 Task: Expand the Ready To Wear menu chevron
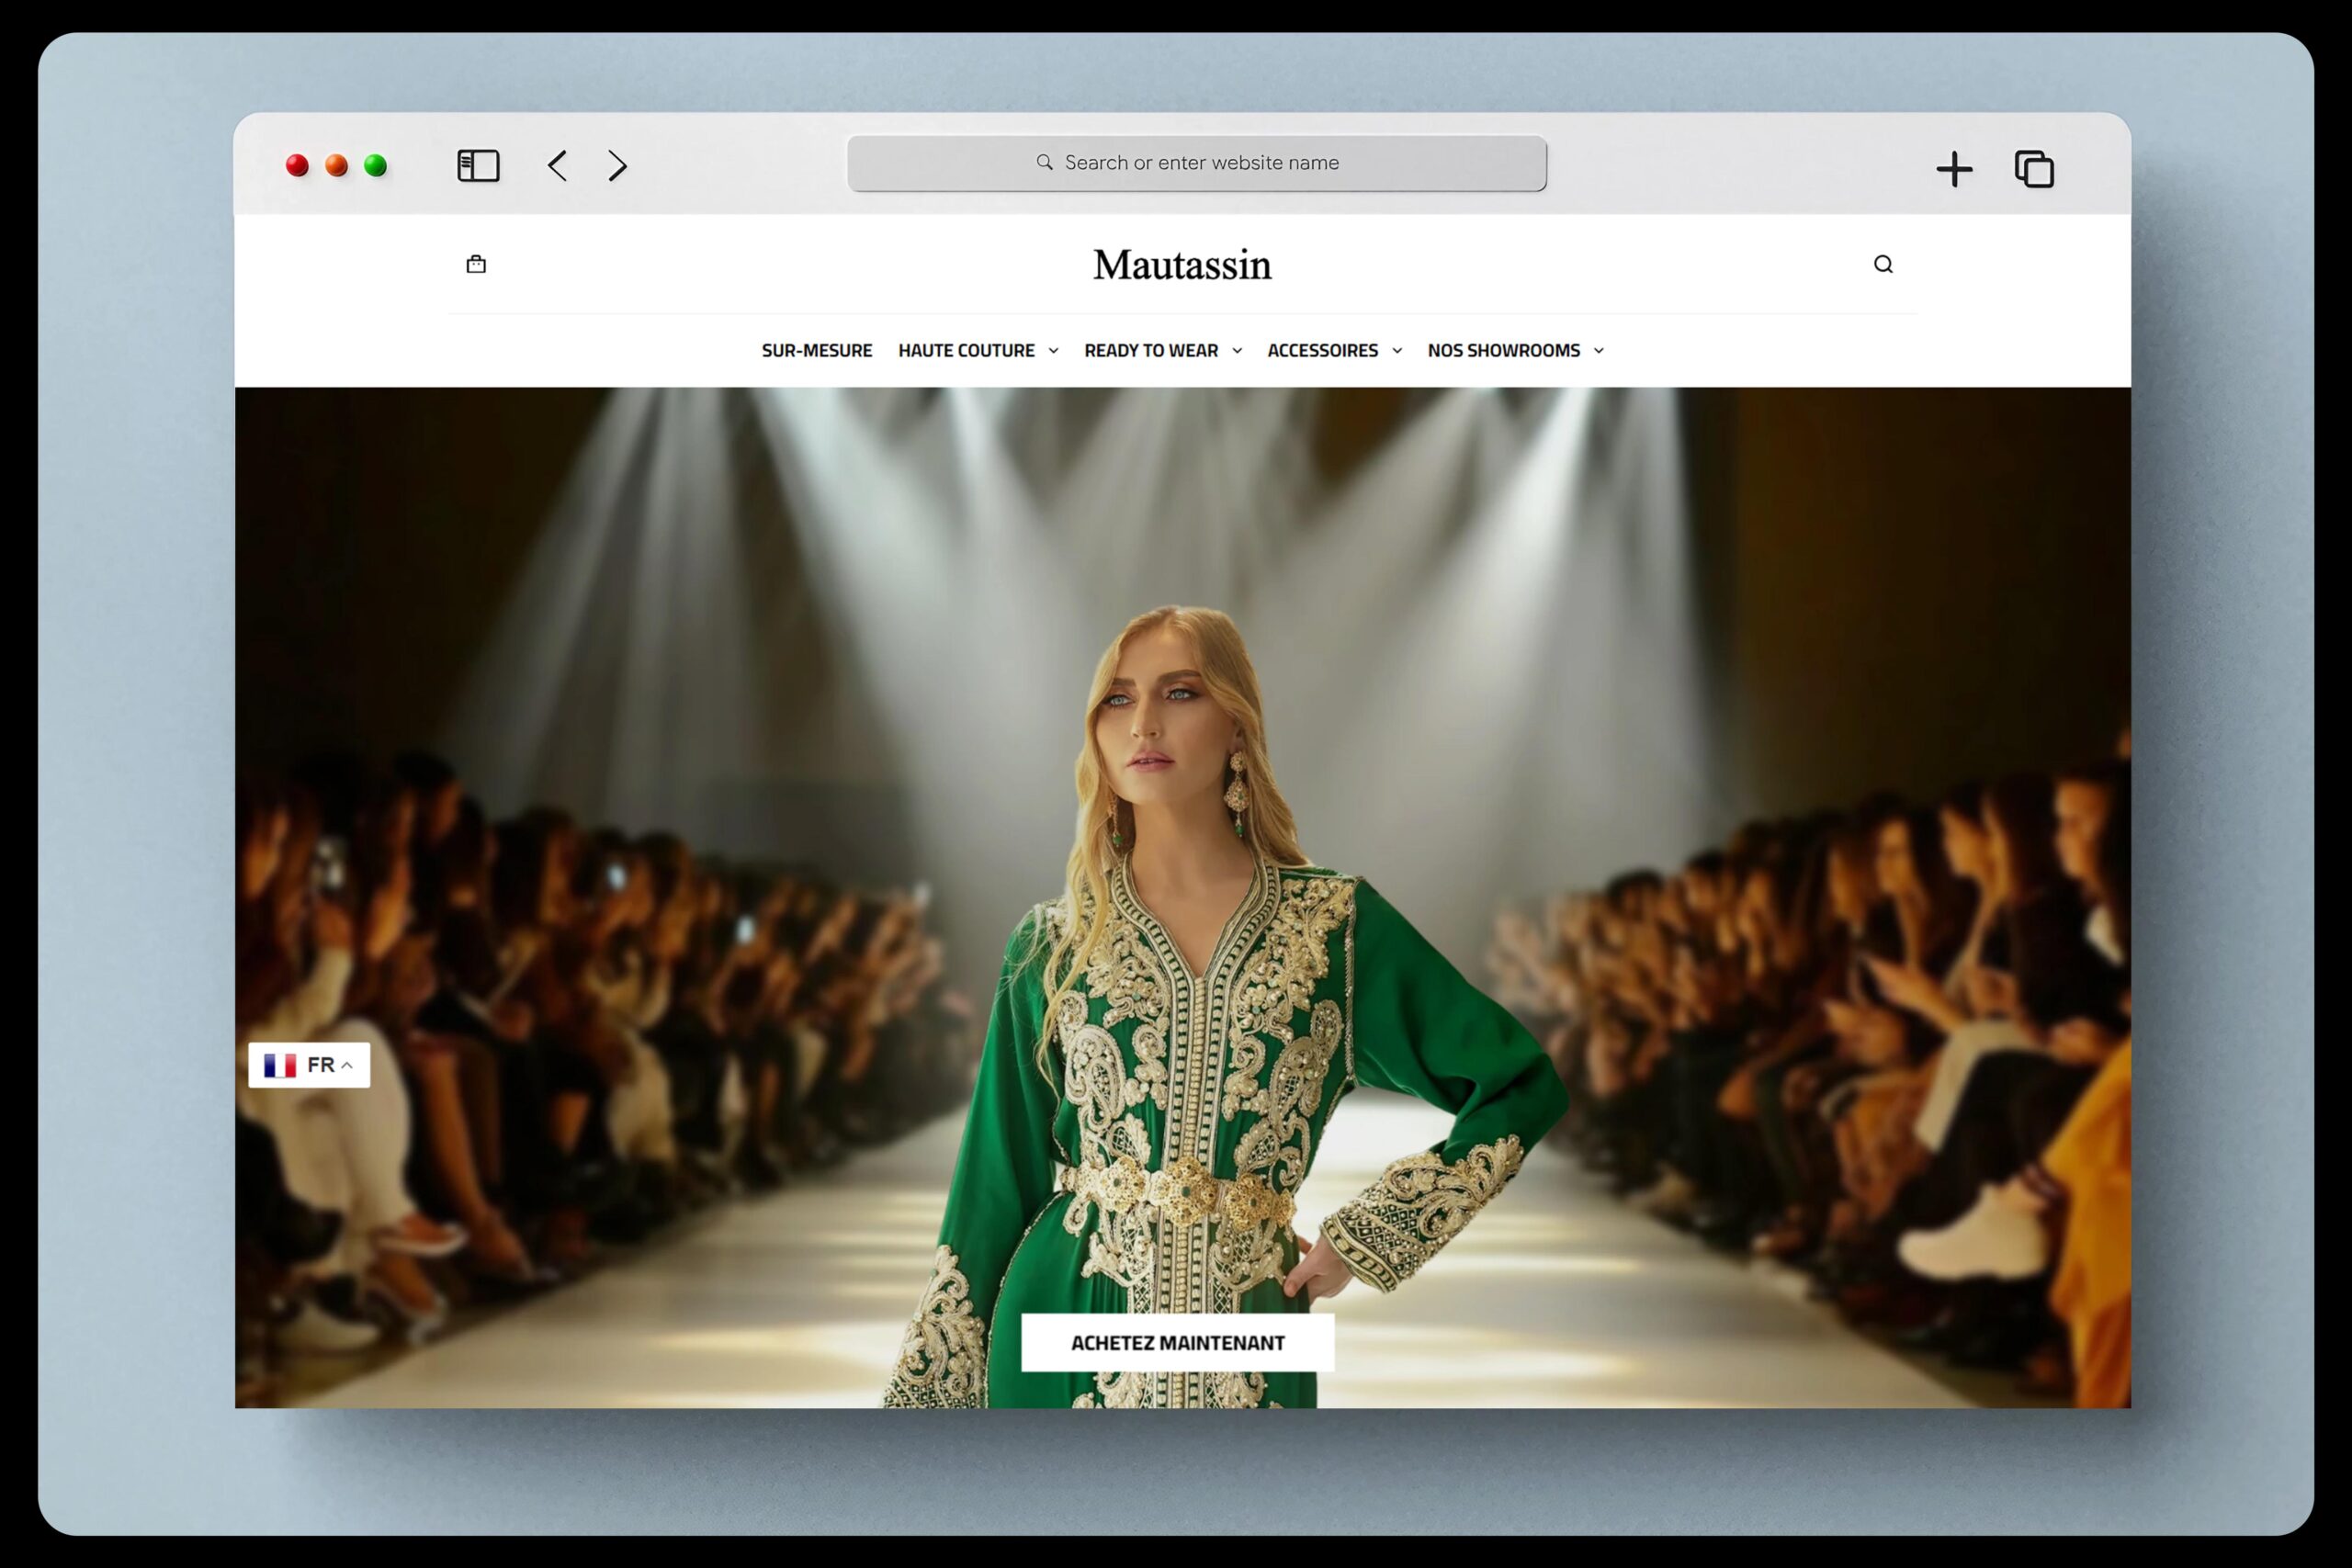point(1237,351)
